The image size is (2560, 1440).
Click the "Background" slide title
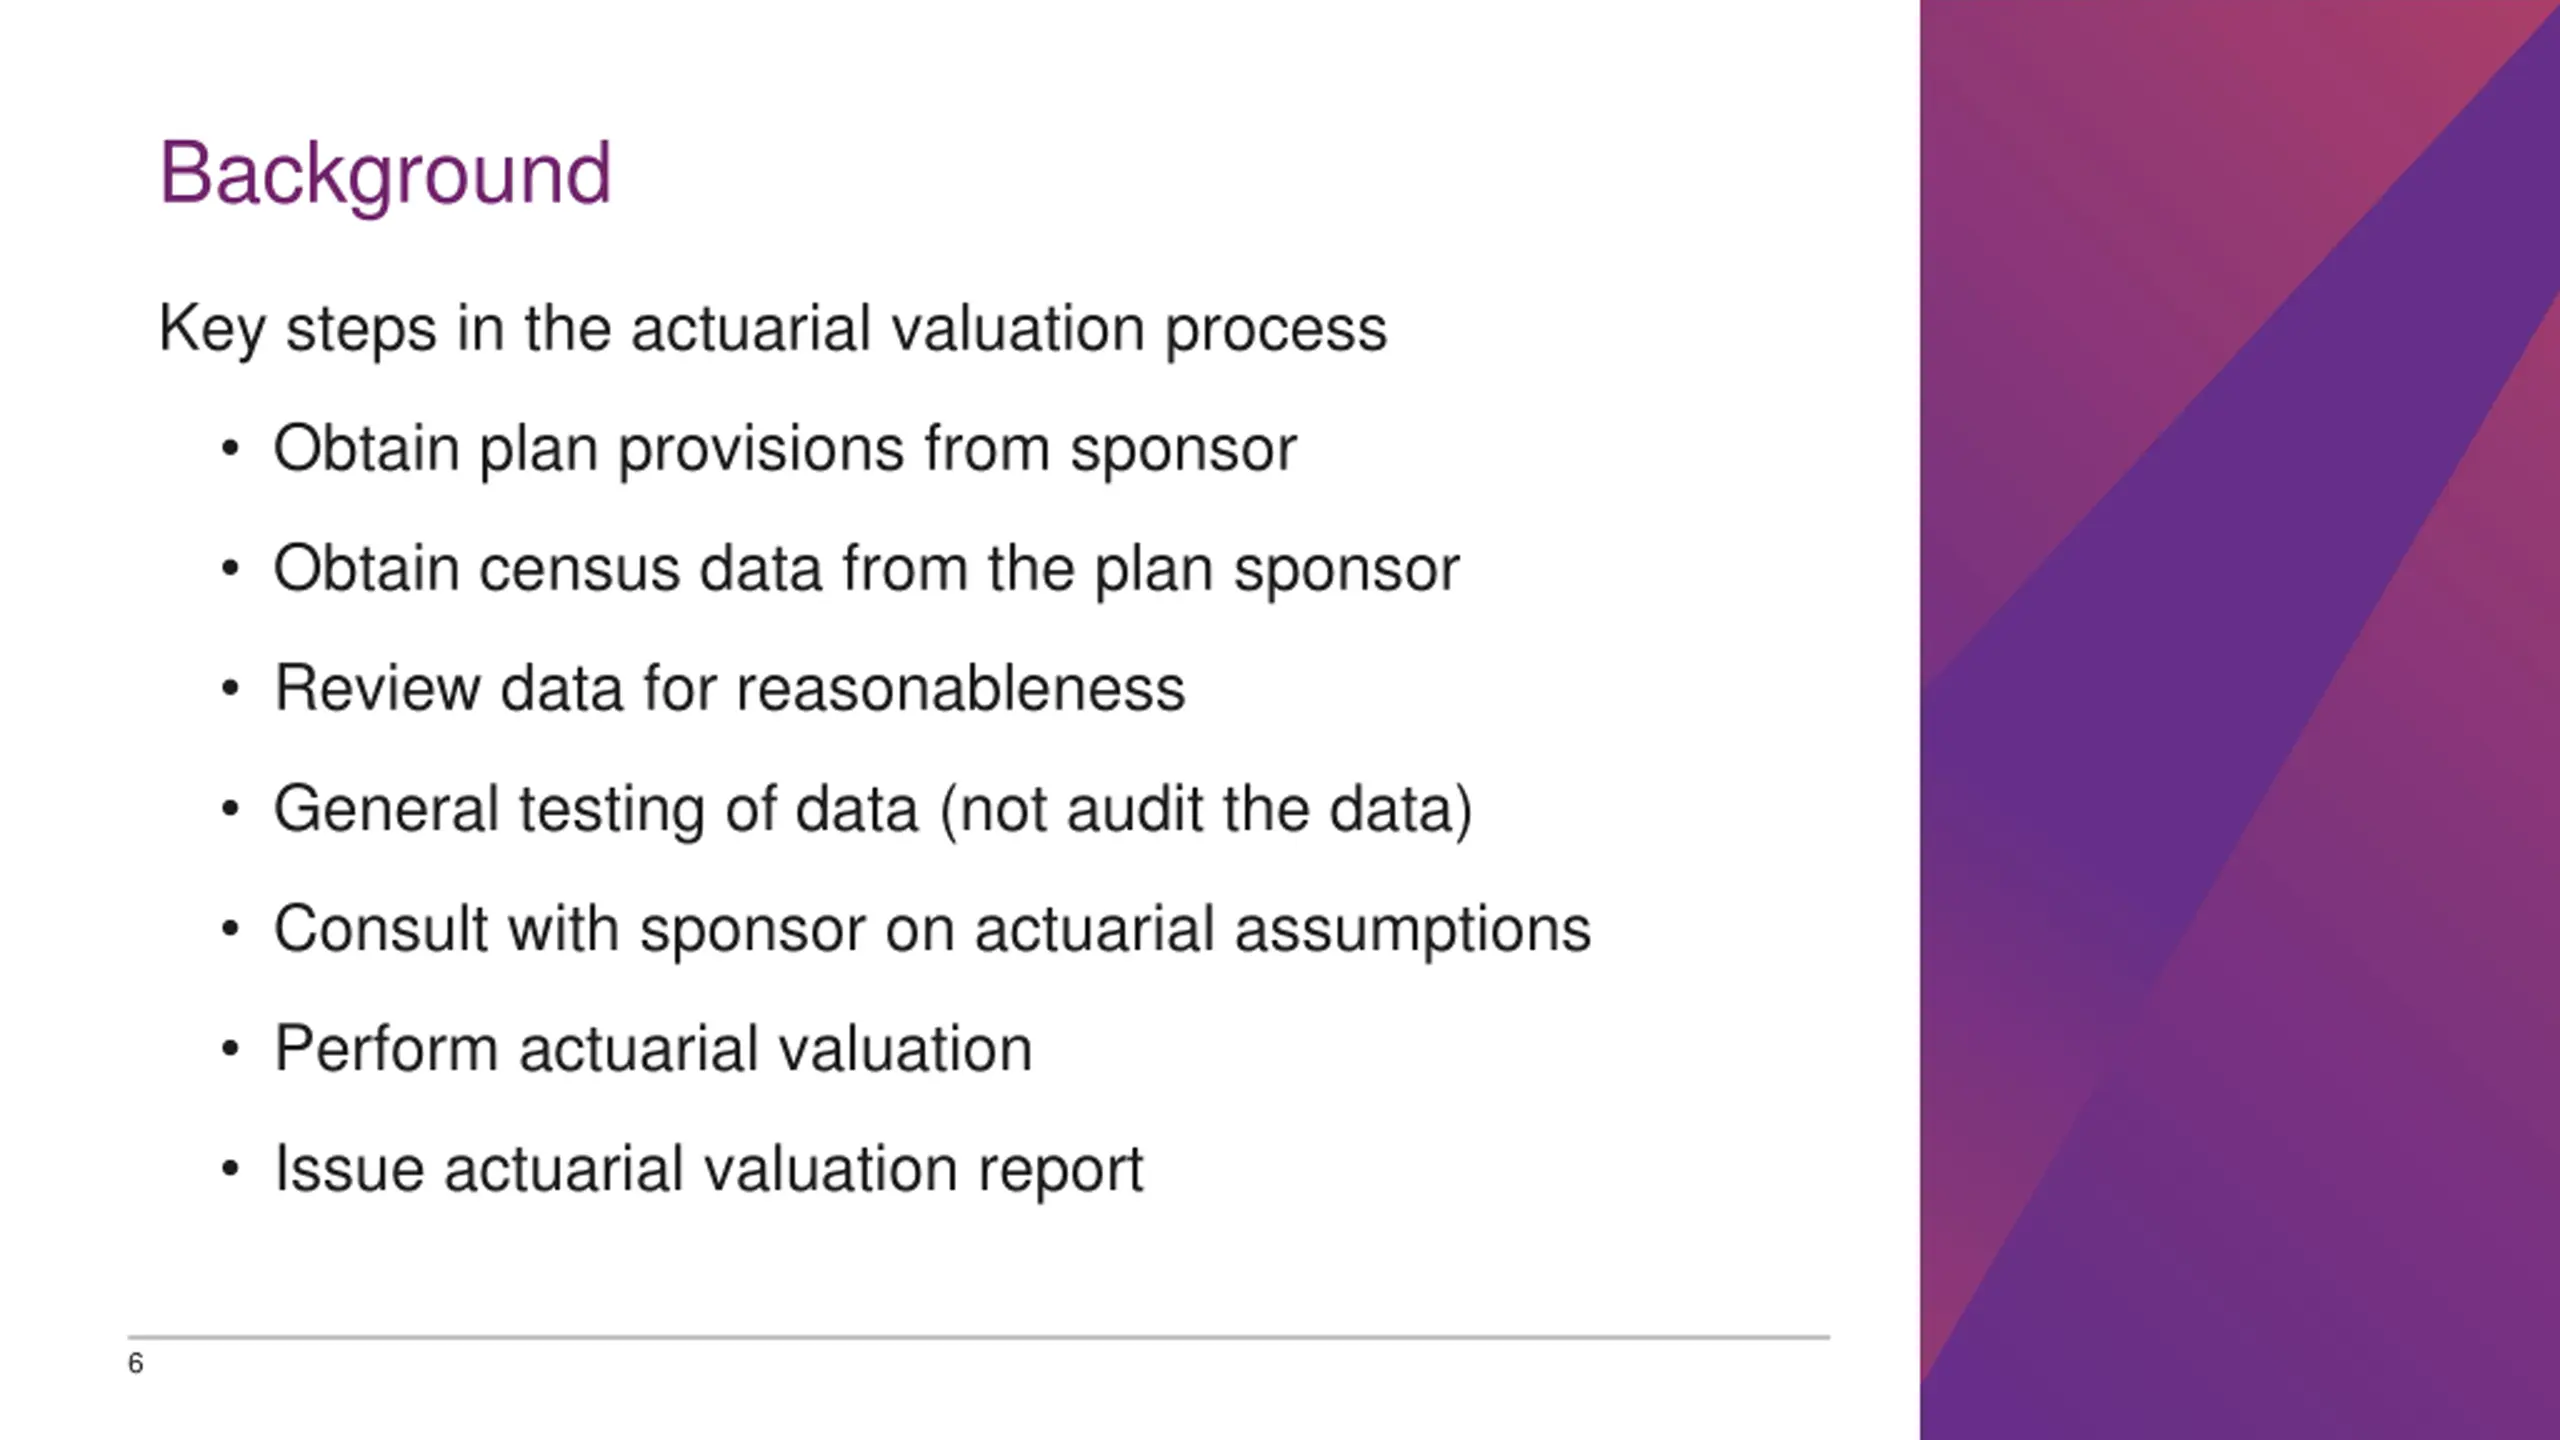385,174
